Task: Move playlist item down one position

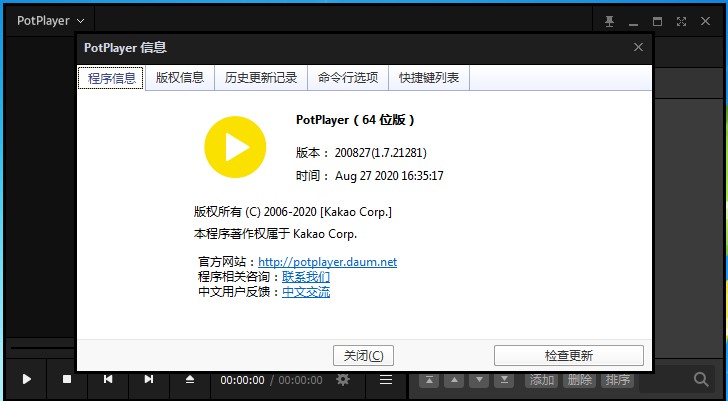Action: [x=479, y=380]
